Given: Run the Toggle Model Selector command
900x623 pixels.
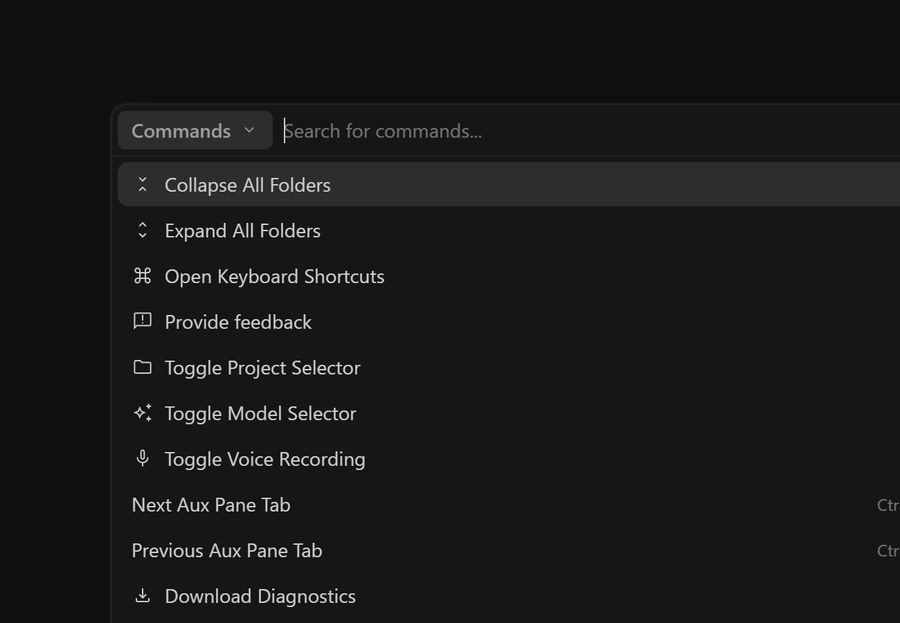Looking at the screenshot, I should [x=509, y=413].
